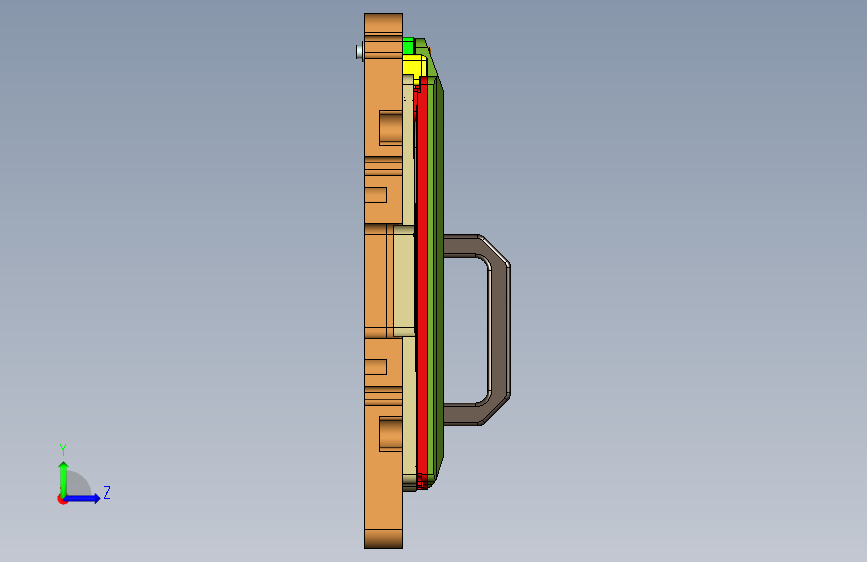Click the "Y" axis label
This screenshot has width=867, height=562.
[63, 450]
